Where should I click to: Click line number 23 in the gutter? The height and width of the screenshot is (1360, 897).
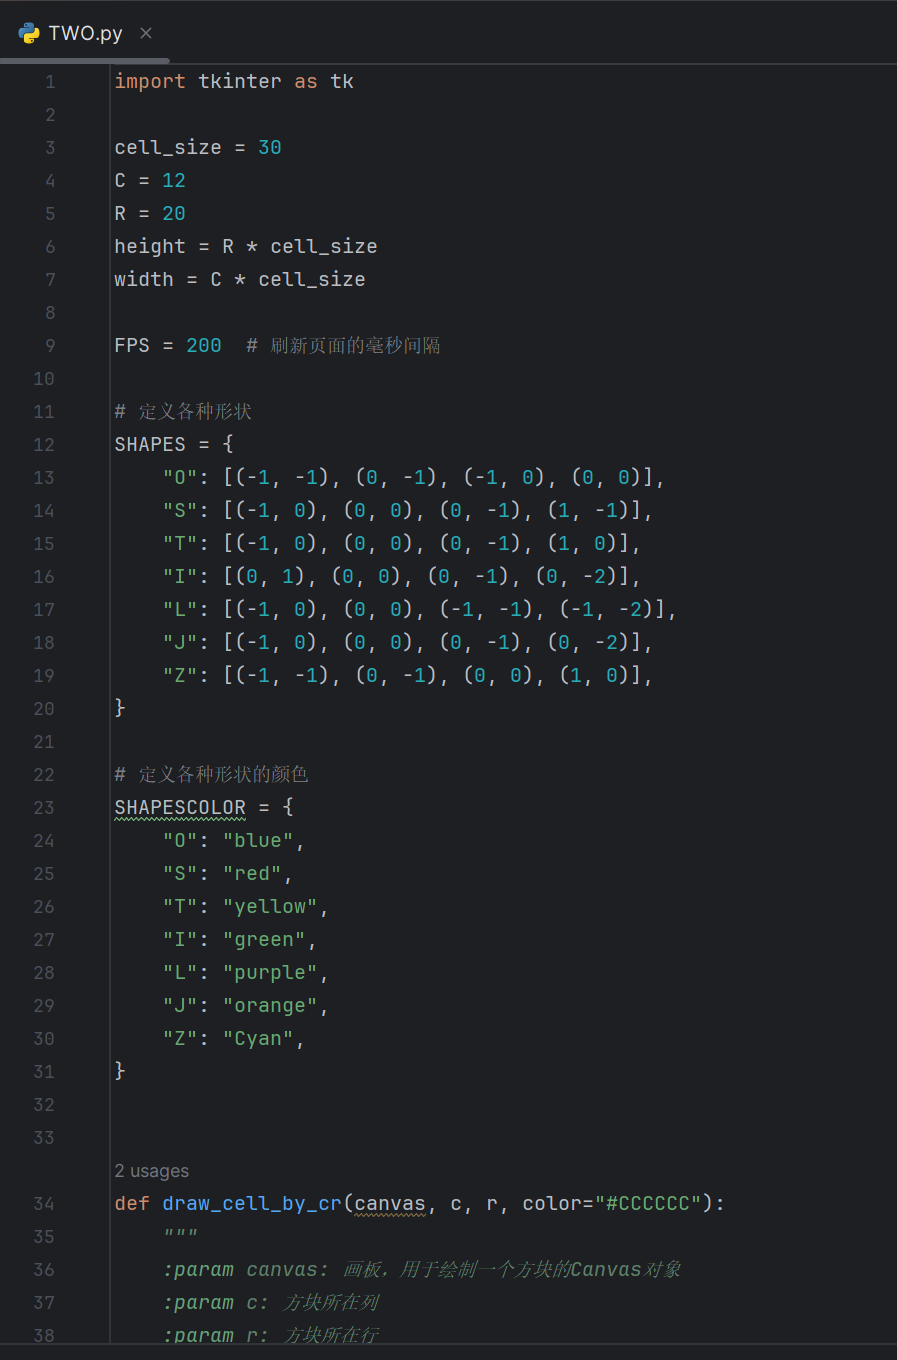[x=44, y=808]
